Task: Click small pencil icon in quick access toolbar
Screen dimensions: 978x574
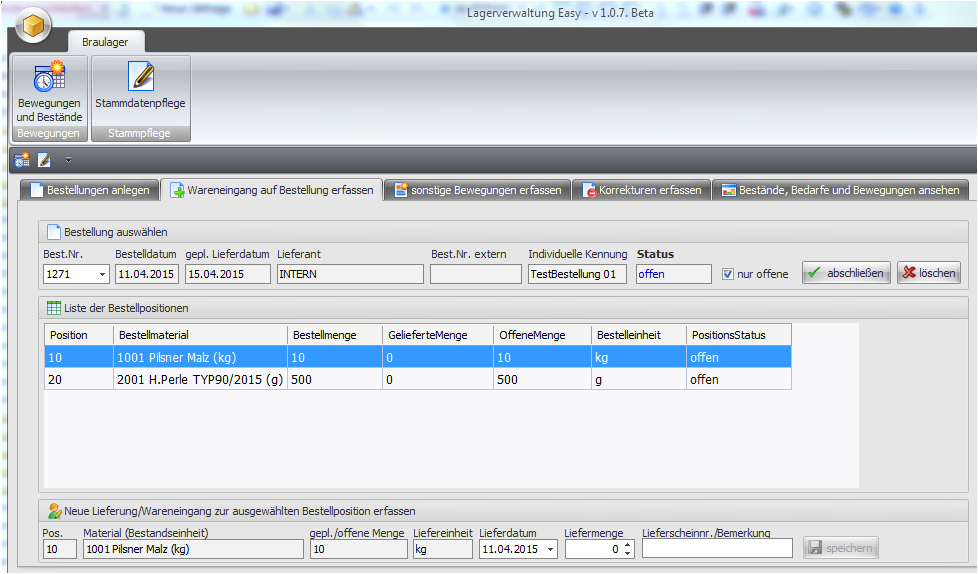Action: point(44,160)
